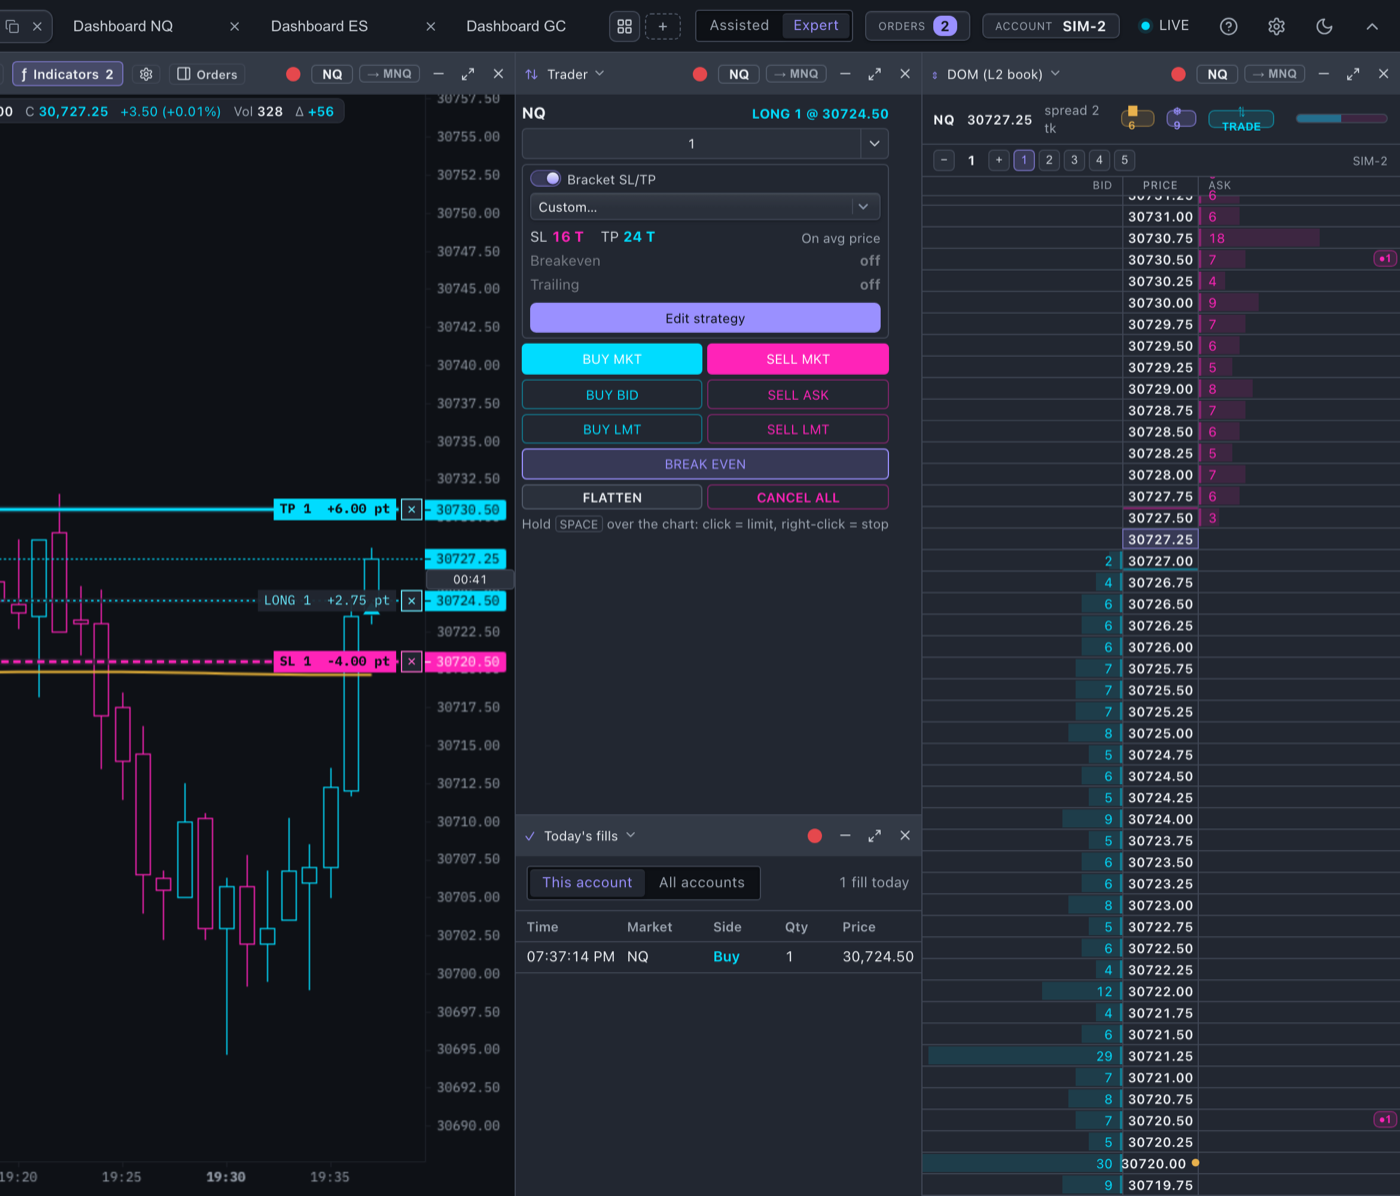Toggle the chart Orders overlay
Screen dimensions: 1400x1196
point(207,74)
